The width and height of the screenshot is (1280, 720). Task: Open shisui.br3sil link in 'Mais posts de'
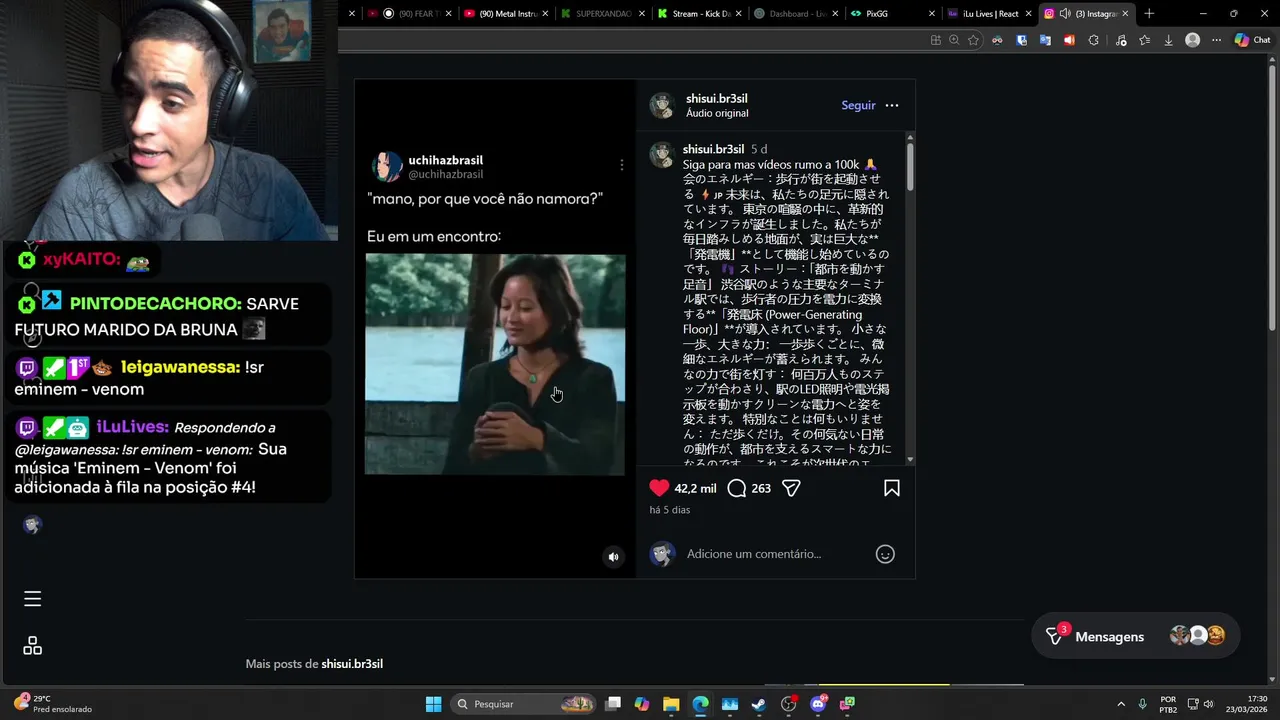352,664
